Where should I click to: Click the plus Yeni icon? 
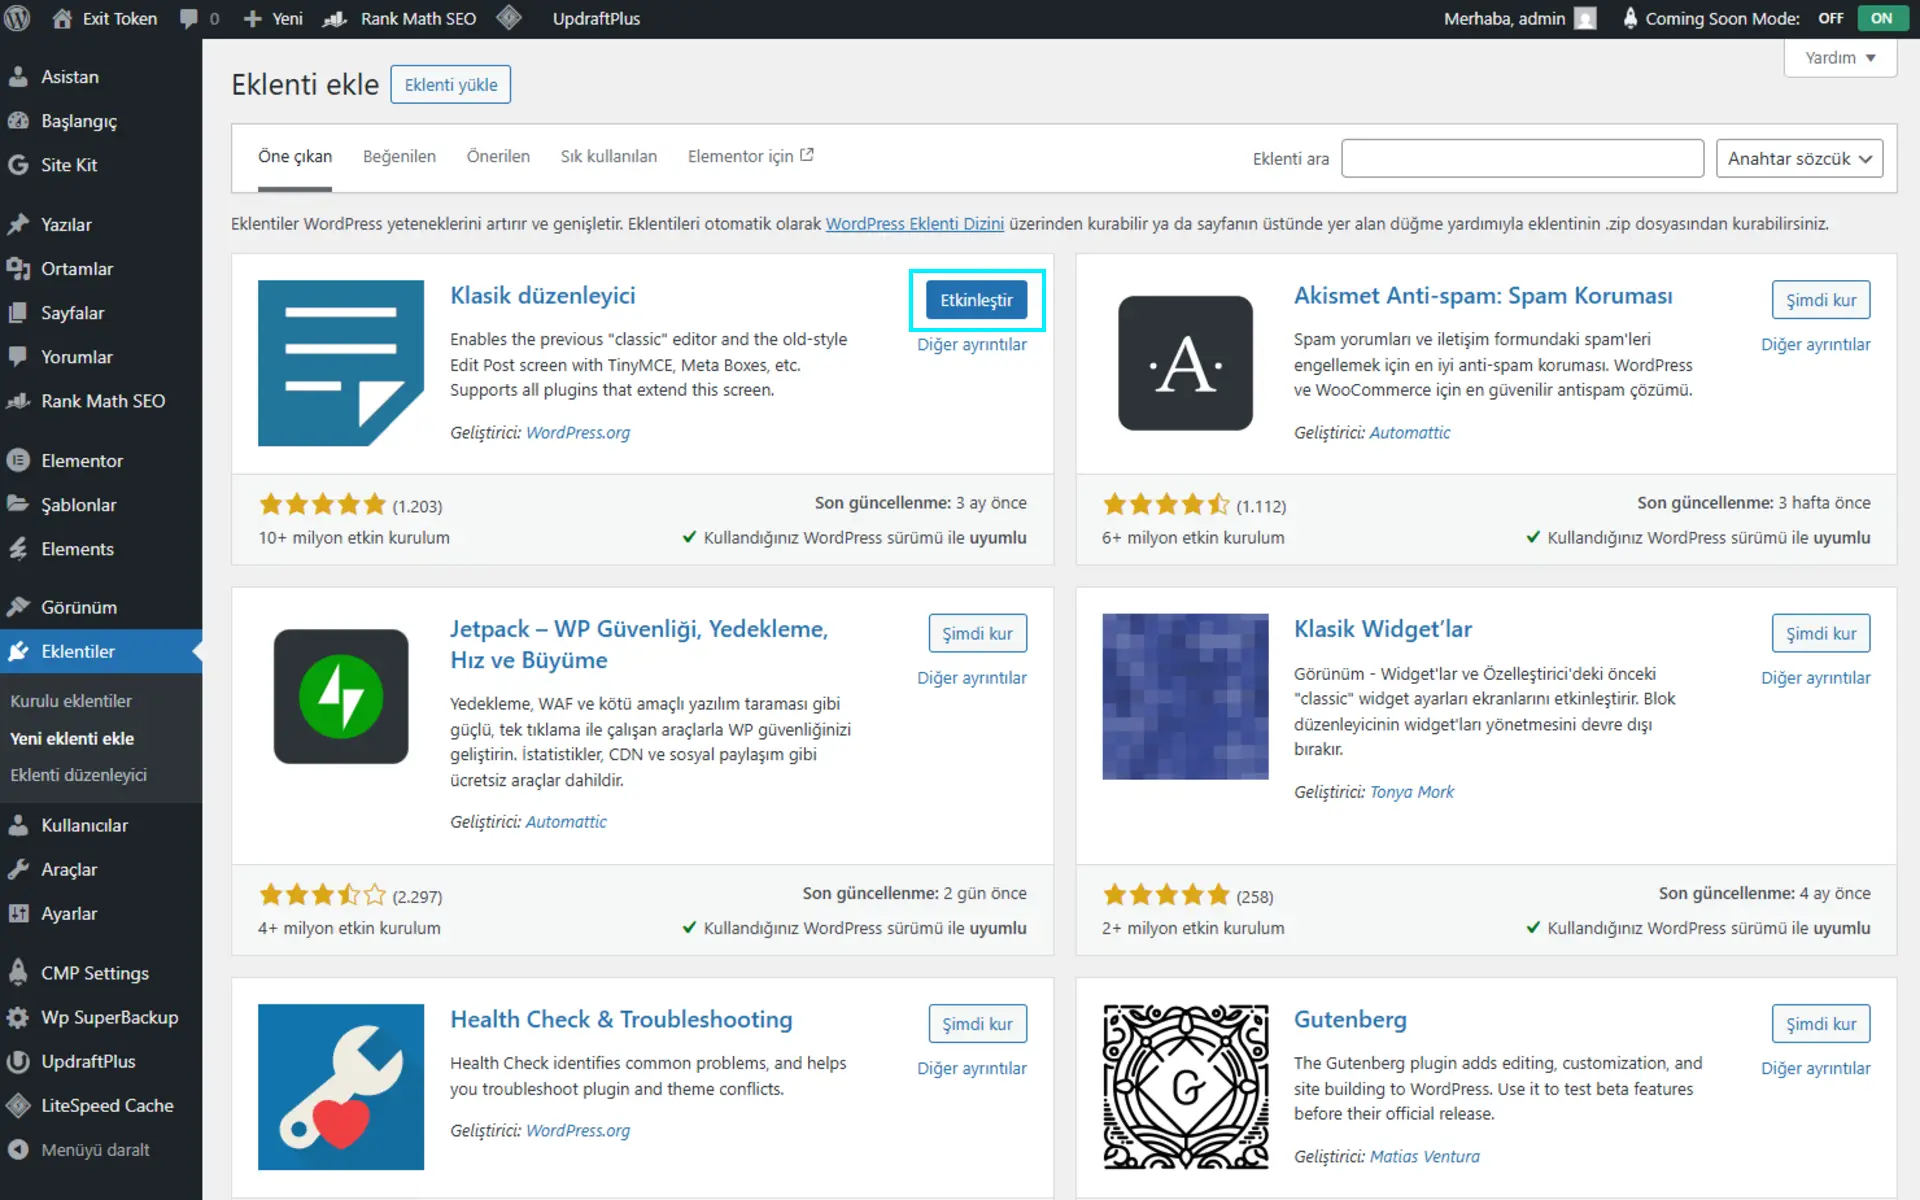tap(252, 18)
